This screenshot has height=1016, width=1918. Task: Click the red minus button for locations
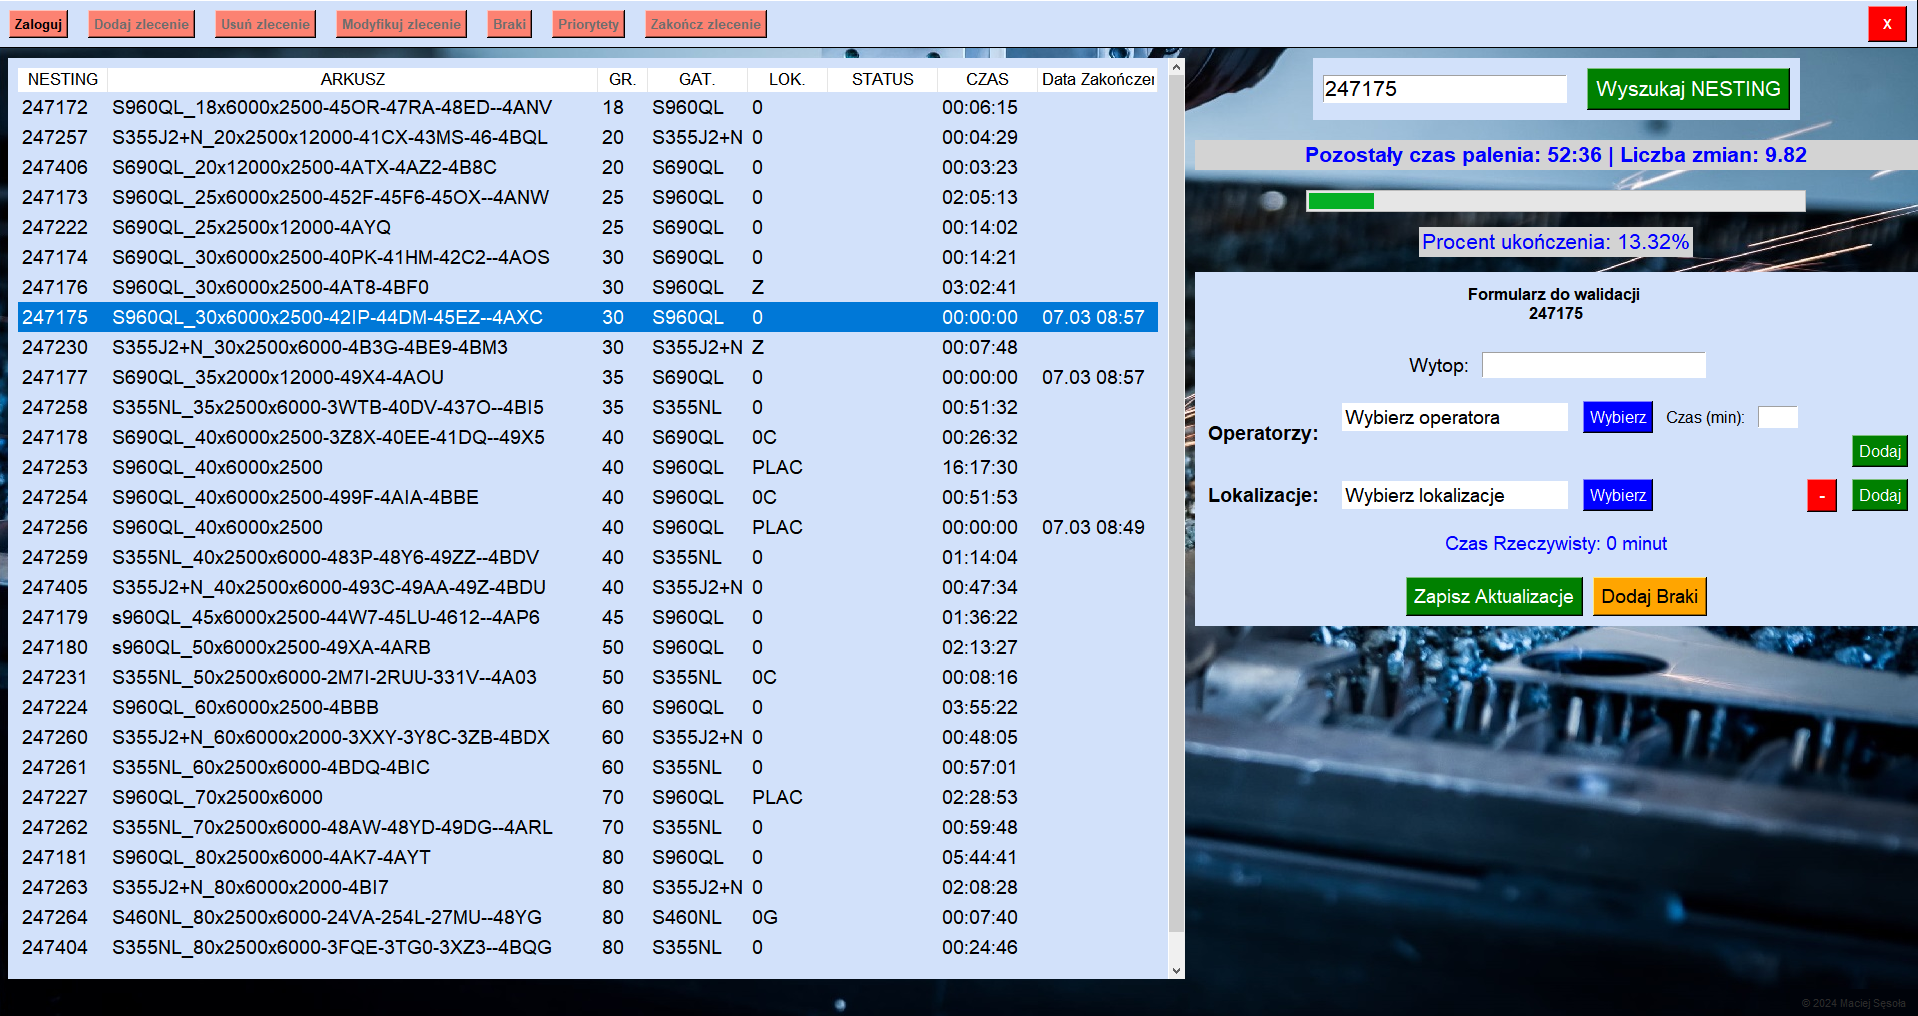pyautogui.click(x=1821, y=496)
